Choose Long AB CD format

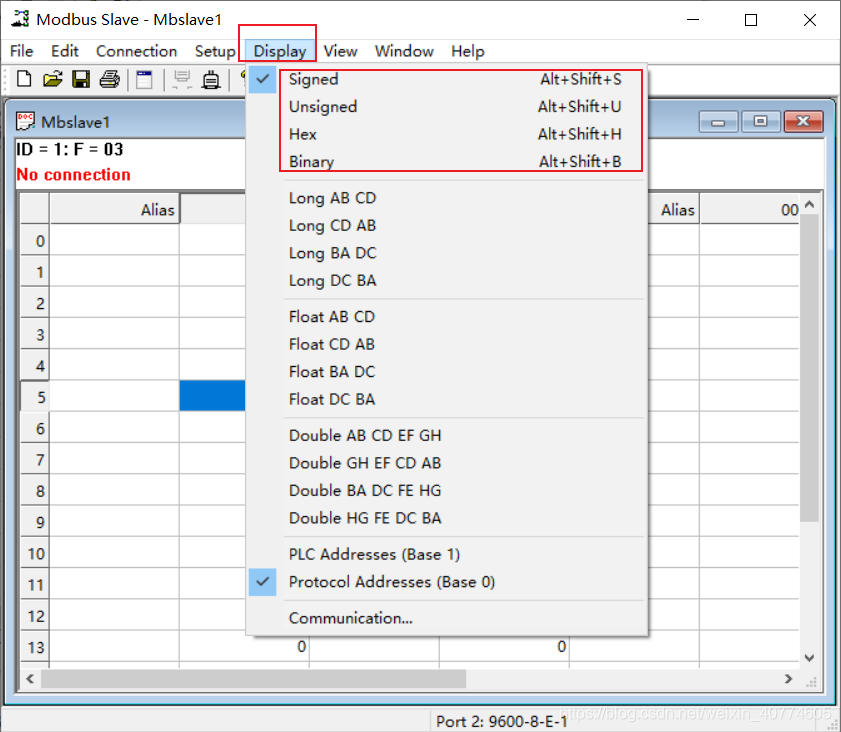(x=447, y=198)
